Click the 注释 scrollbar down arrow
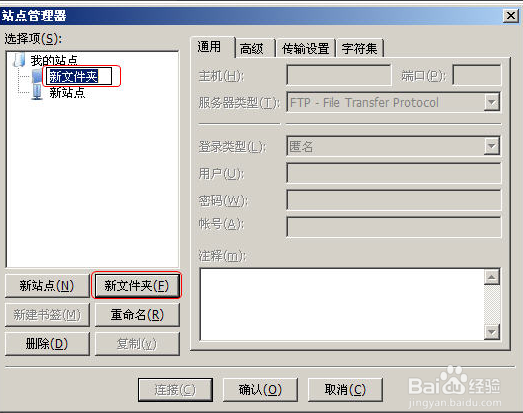Image resolution: width=523 pixels, height=413 pixels. pyautogui.click(x=492, y=332)
